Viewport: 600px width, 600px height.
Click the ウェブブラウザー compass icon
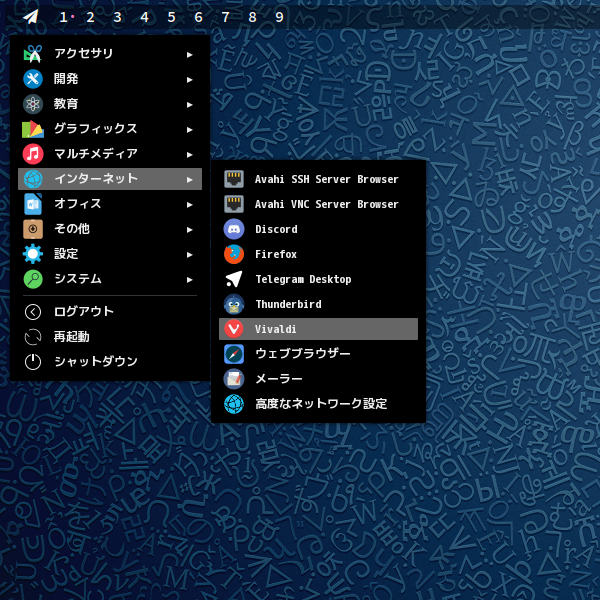pyautogui.click(x=234, y=354)
